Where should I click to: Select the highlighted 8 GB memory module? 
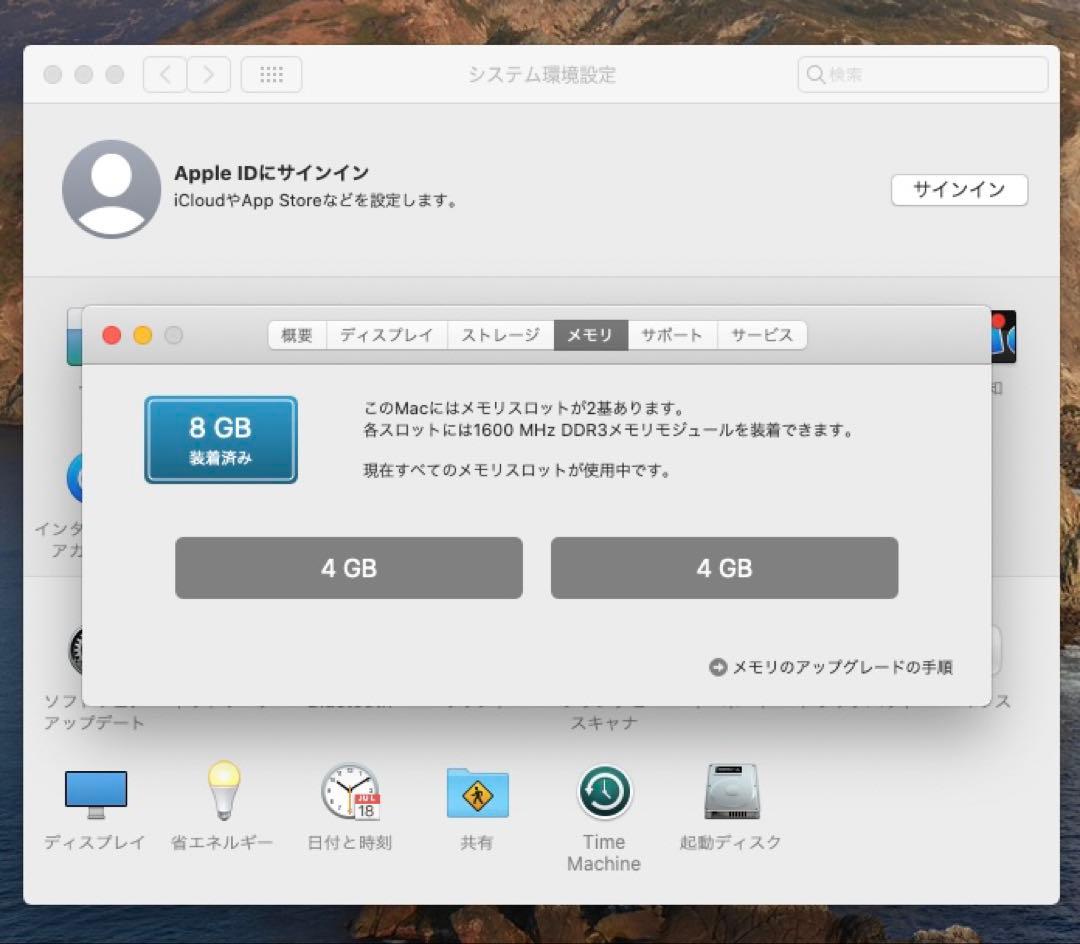220,440
